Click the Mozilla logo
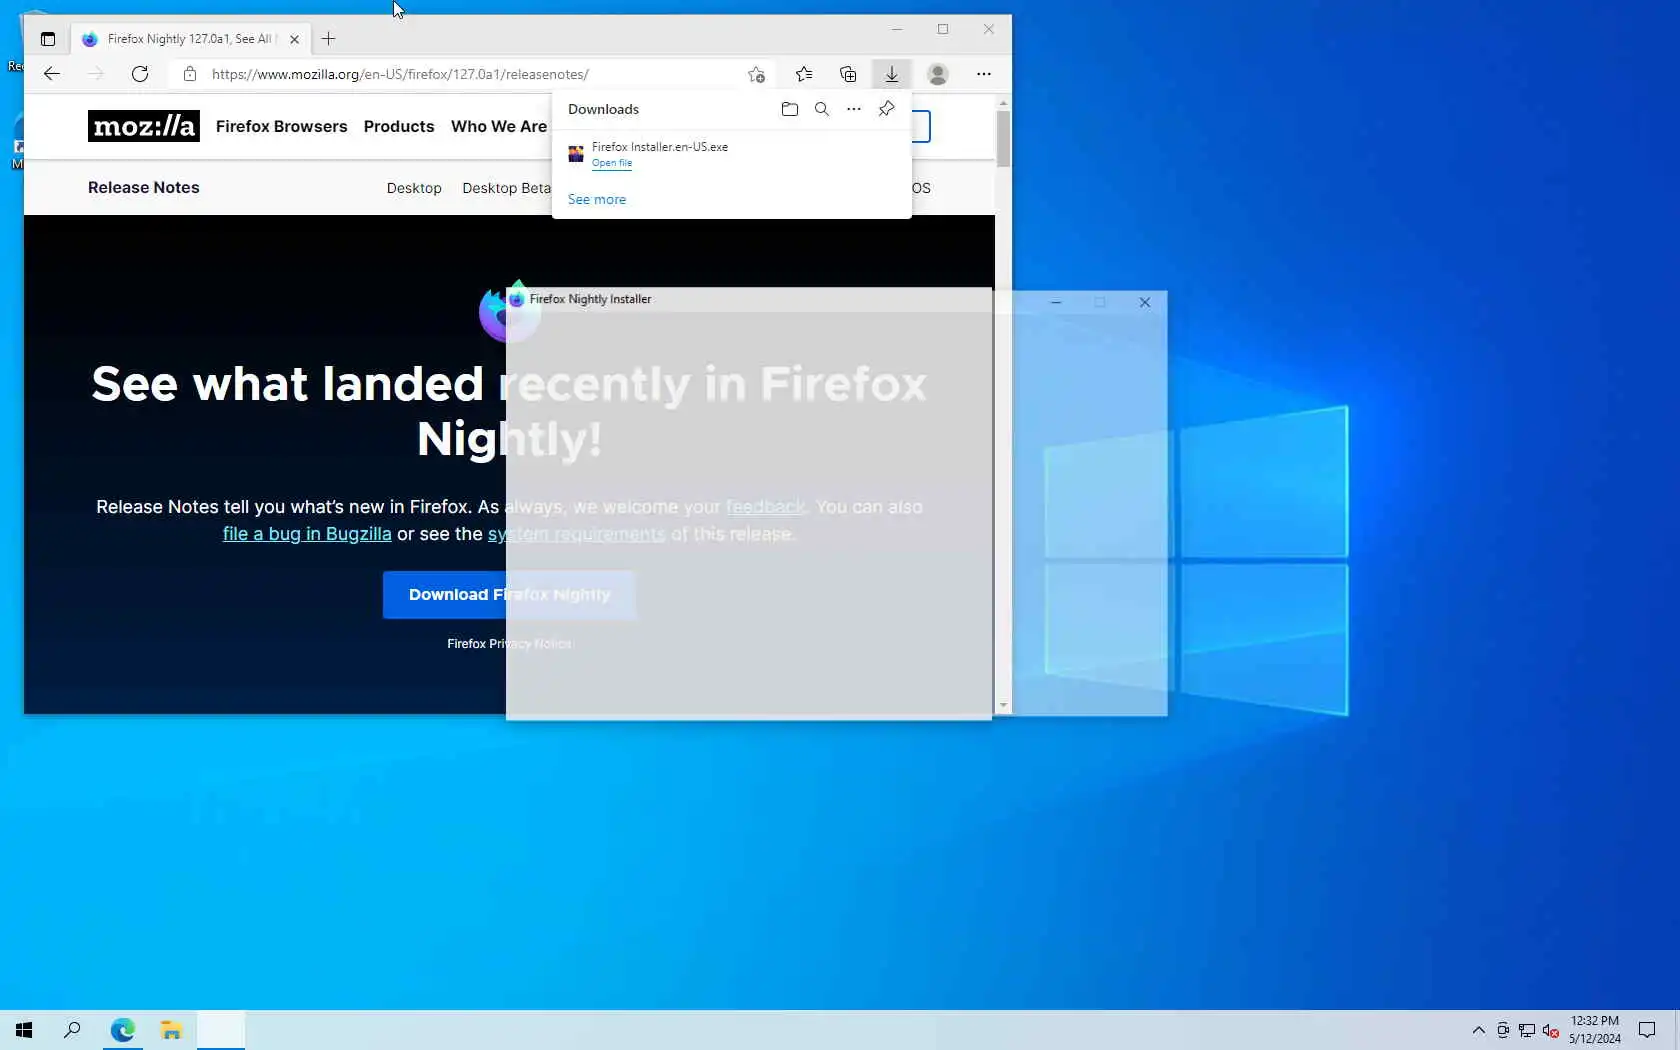The image size is (1680, 1050). 144,126
